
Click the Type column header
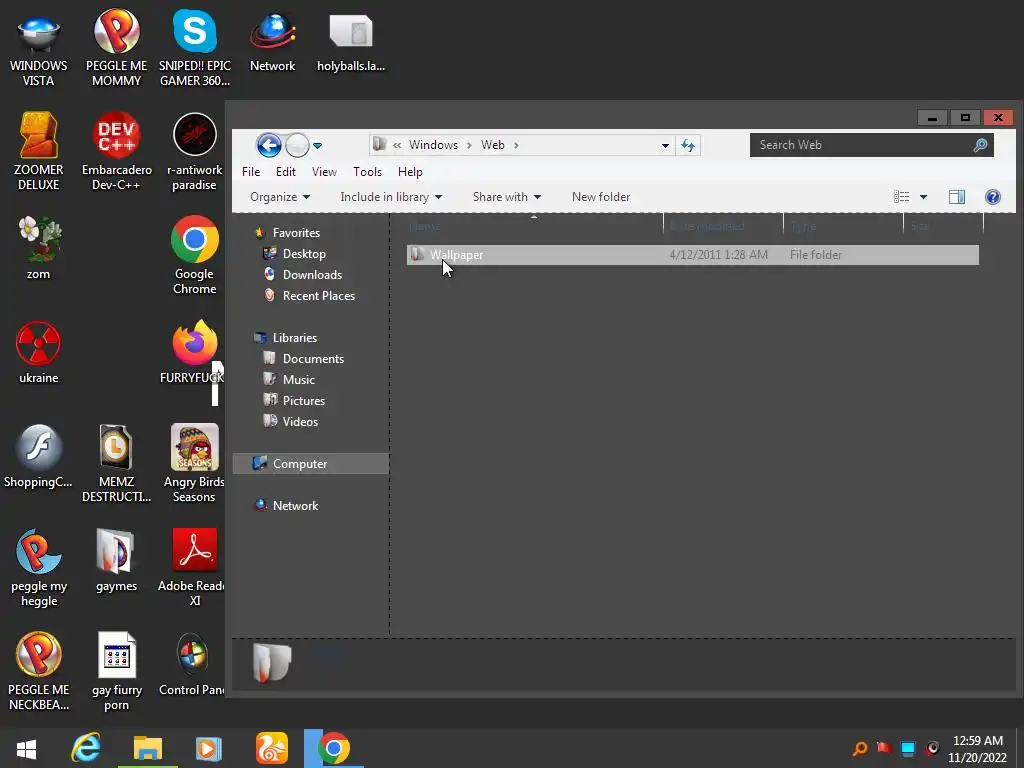pos(843,226)
